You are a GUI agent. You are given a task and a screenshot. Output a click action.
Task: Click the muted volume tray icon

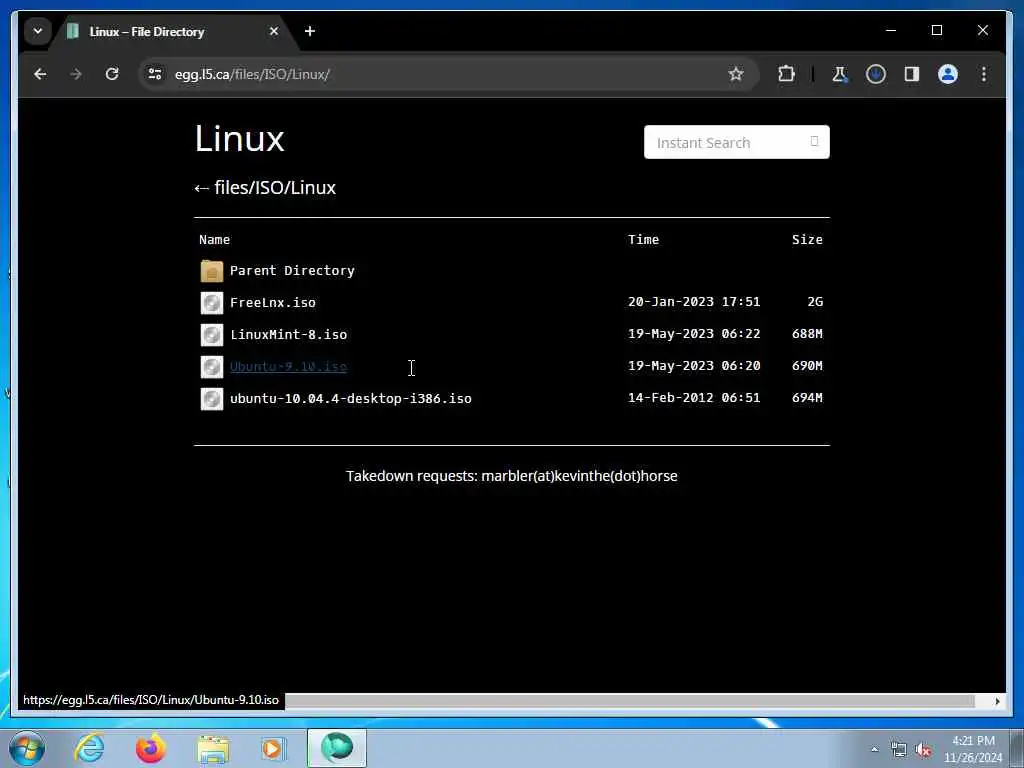[x=923, y=750]
